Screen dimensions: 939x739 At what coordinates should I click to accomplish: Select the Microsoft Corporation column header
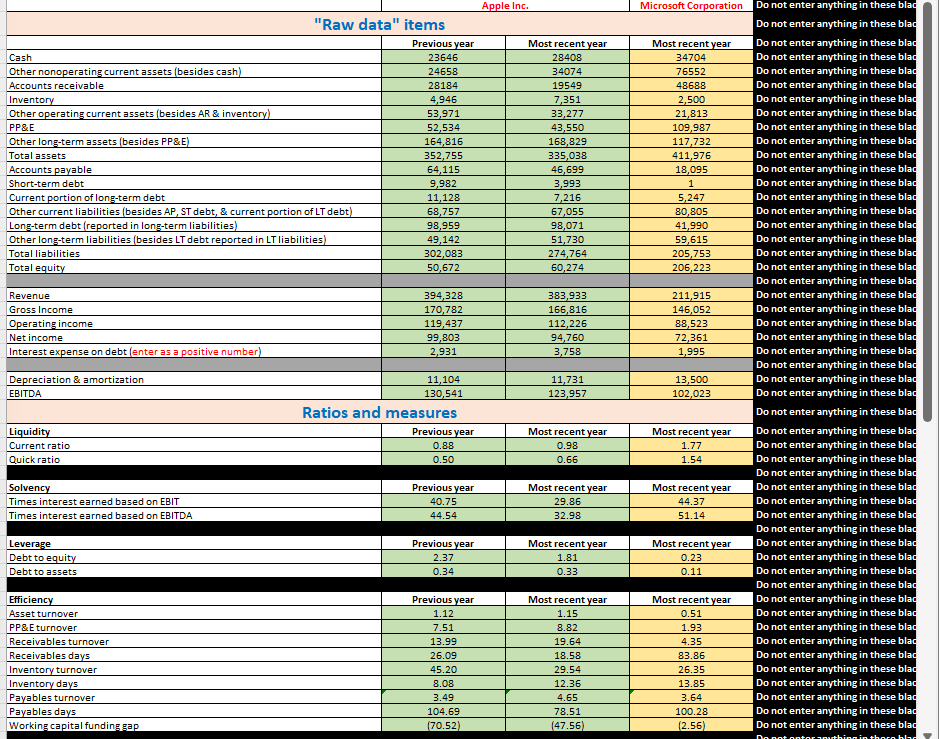pos(690,4)
